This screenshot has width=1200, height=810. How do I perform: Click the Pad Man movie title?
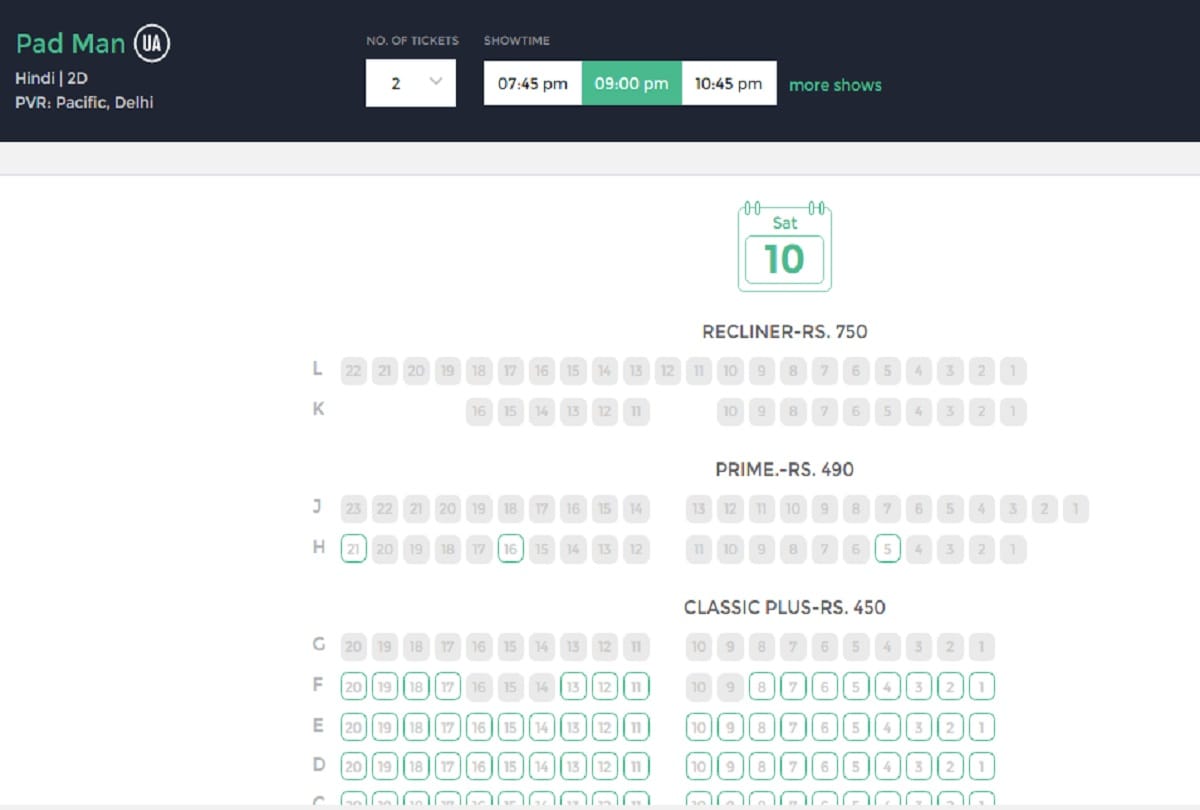pos(71,44)
